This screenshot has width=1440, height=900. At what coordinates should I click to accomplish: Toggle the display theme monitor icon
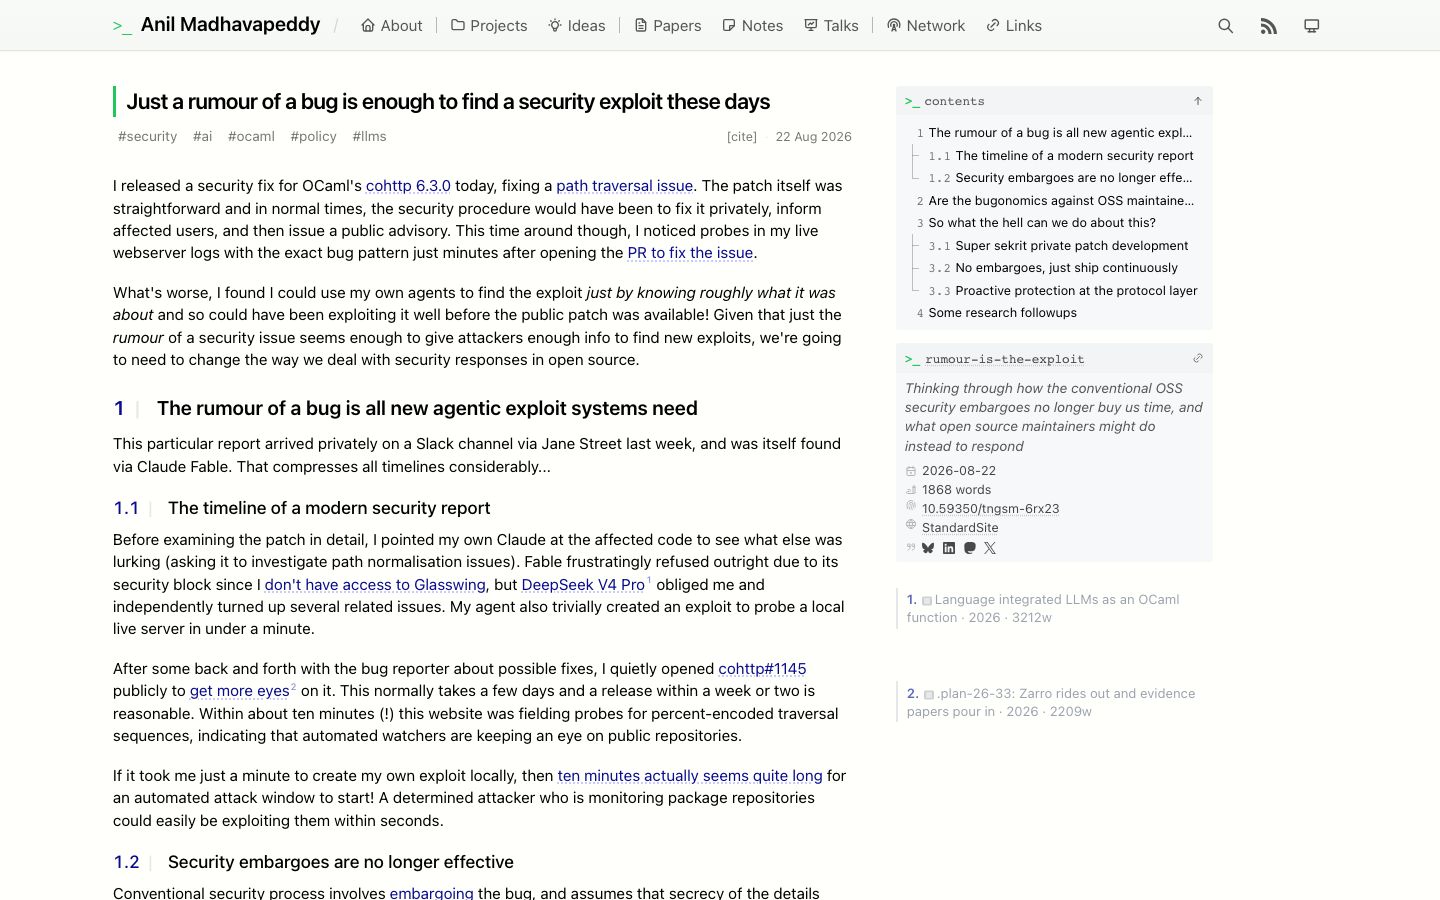[x=1311, y=26]
